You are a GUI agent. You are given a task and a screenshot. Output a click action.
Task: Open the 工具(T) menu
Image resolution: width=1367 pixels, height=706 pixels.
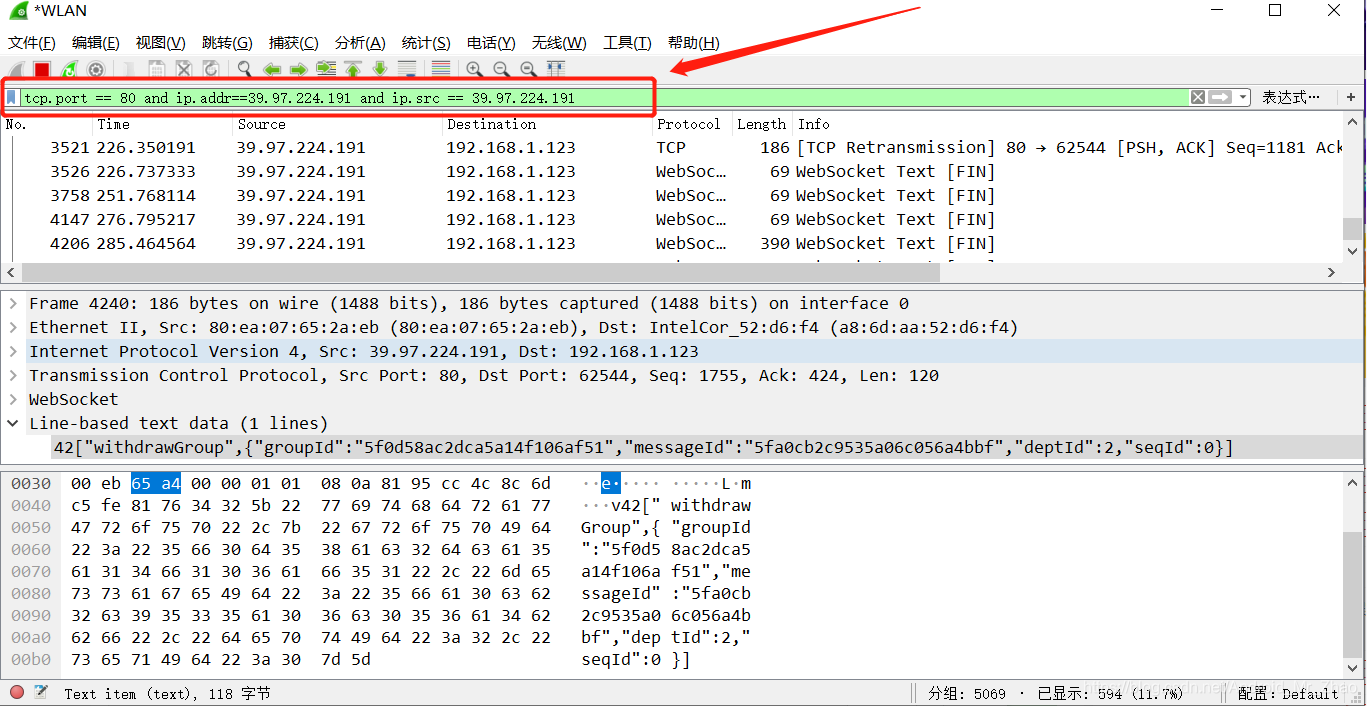tap(627, 43)
